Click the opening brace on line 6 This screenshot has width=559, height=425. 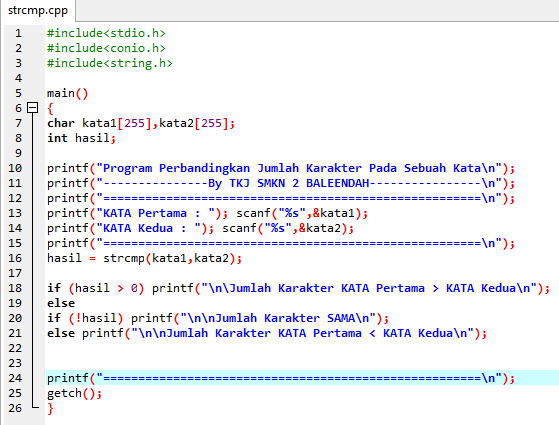point(50,108)
